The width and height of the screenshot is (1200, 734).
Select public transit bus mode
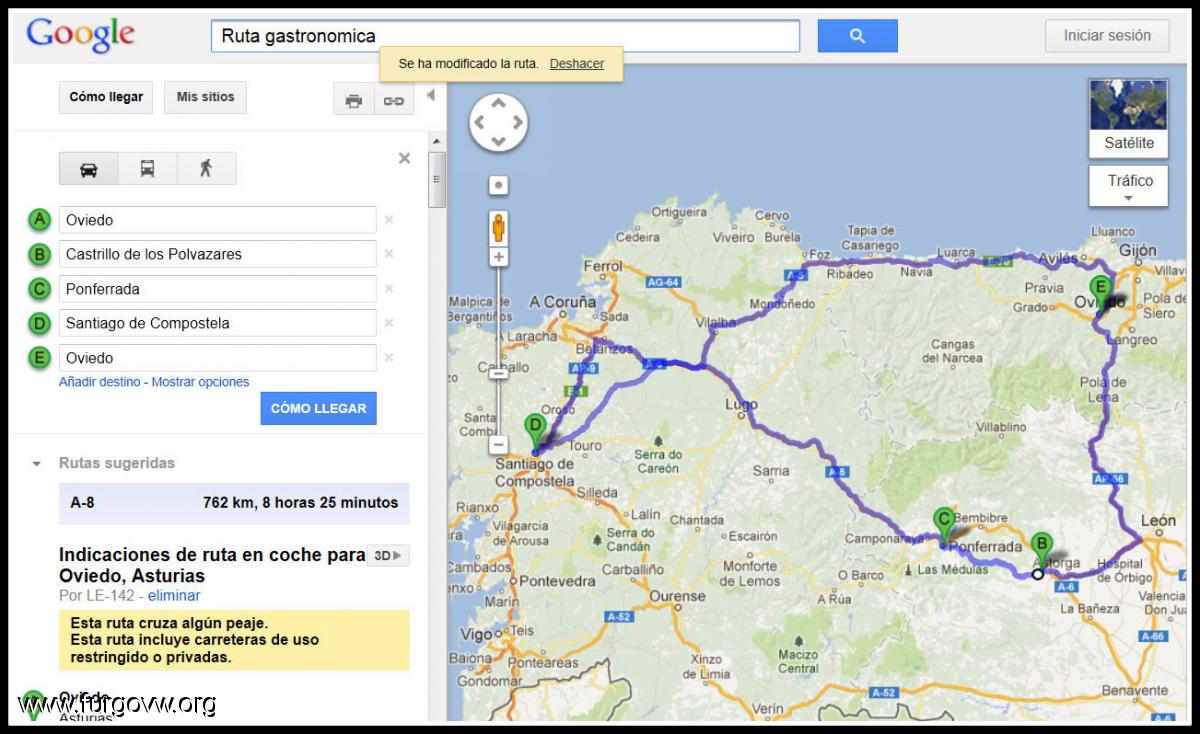(147, 168)
